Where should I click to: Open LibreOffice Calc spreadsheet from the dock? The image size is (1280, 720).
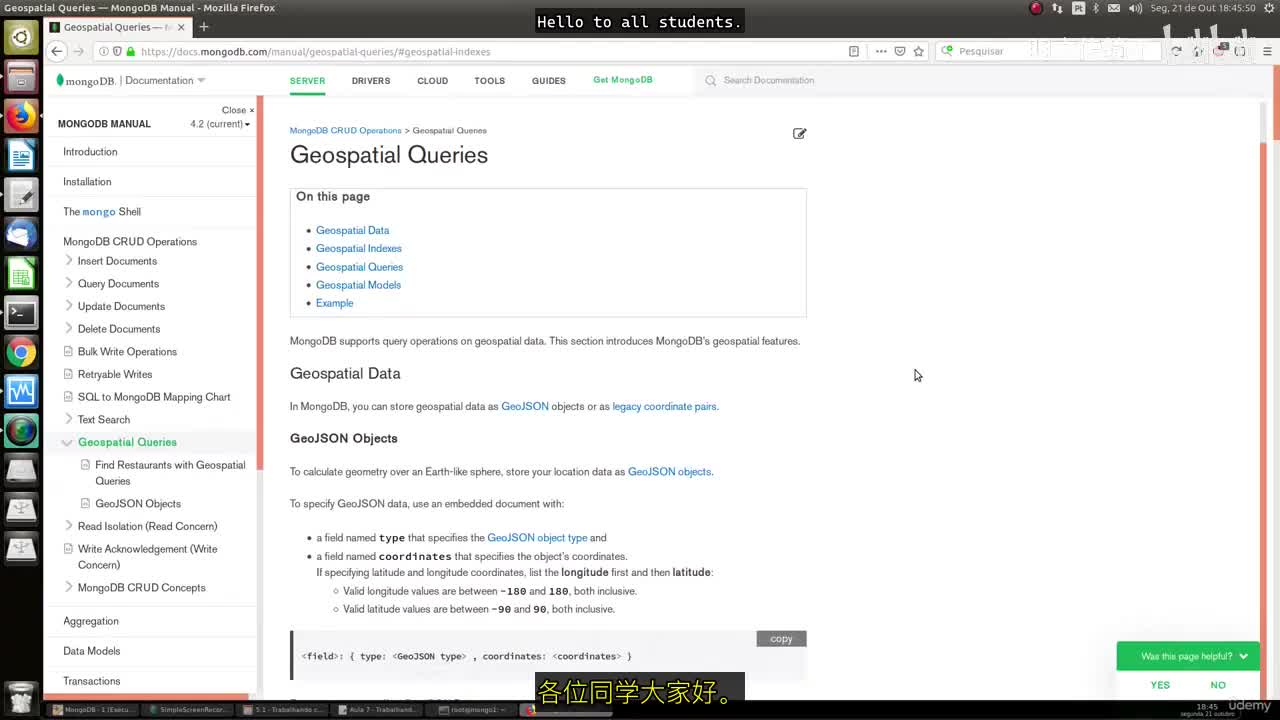(21, 273)
